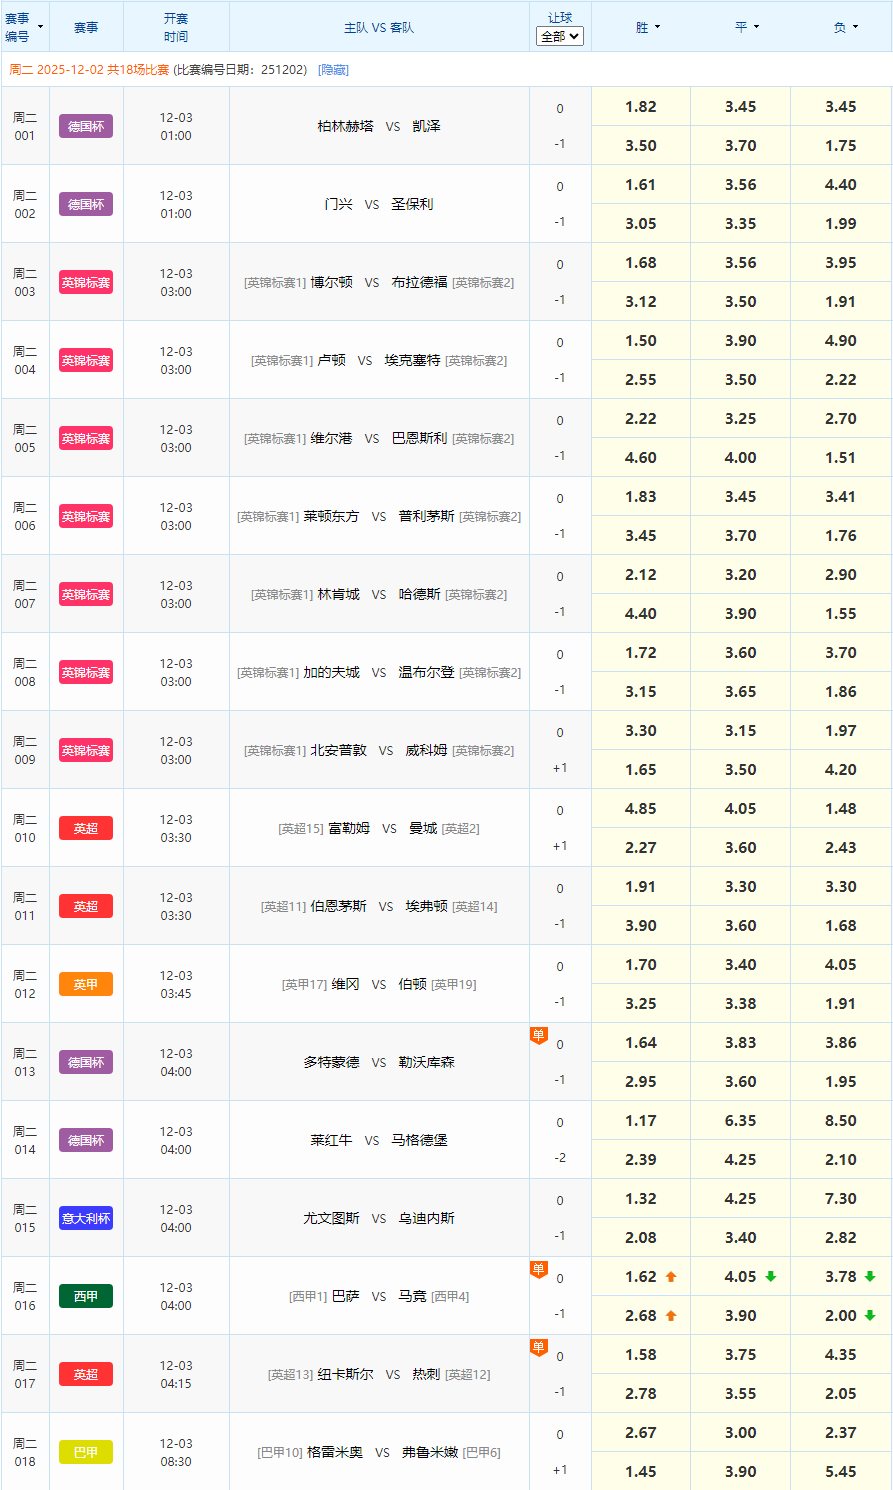The image size is (893, 1490).
Task: Open the 胜 column dropdown
Action: point(648,27)
